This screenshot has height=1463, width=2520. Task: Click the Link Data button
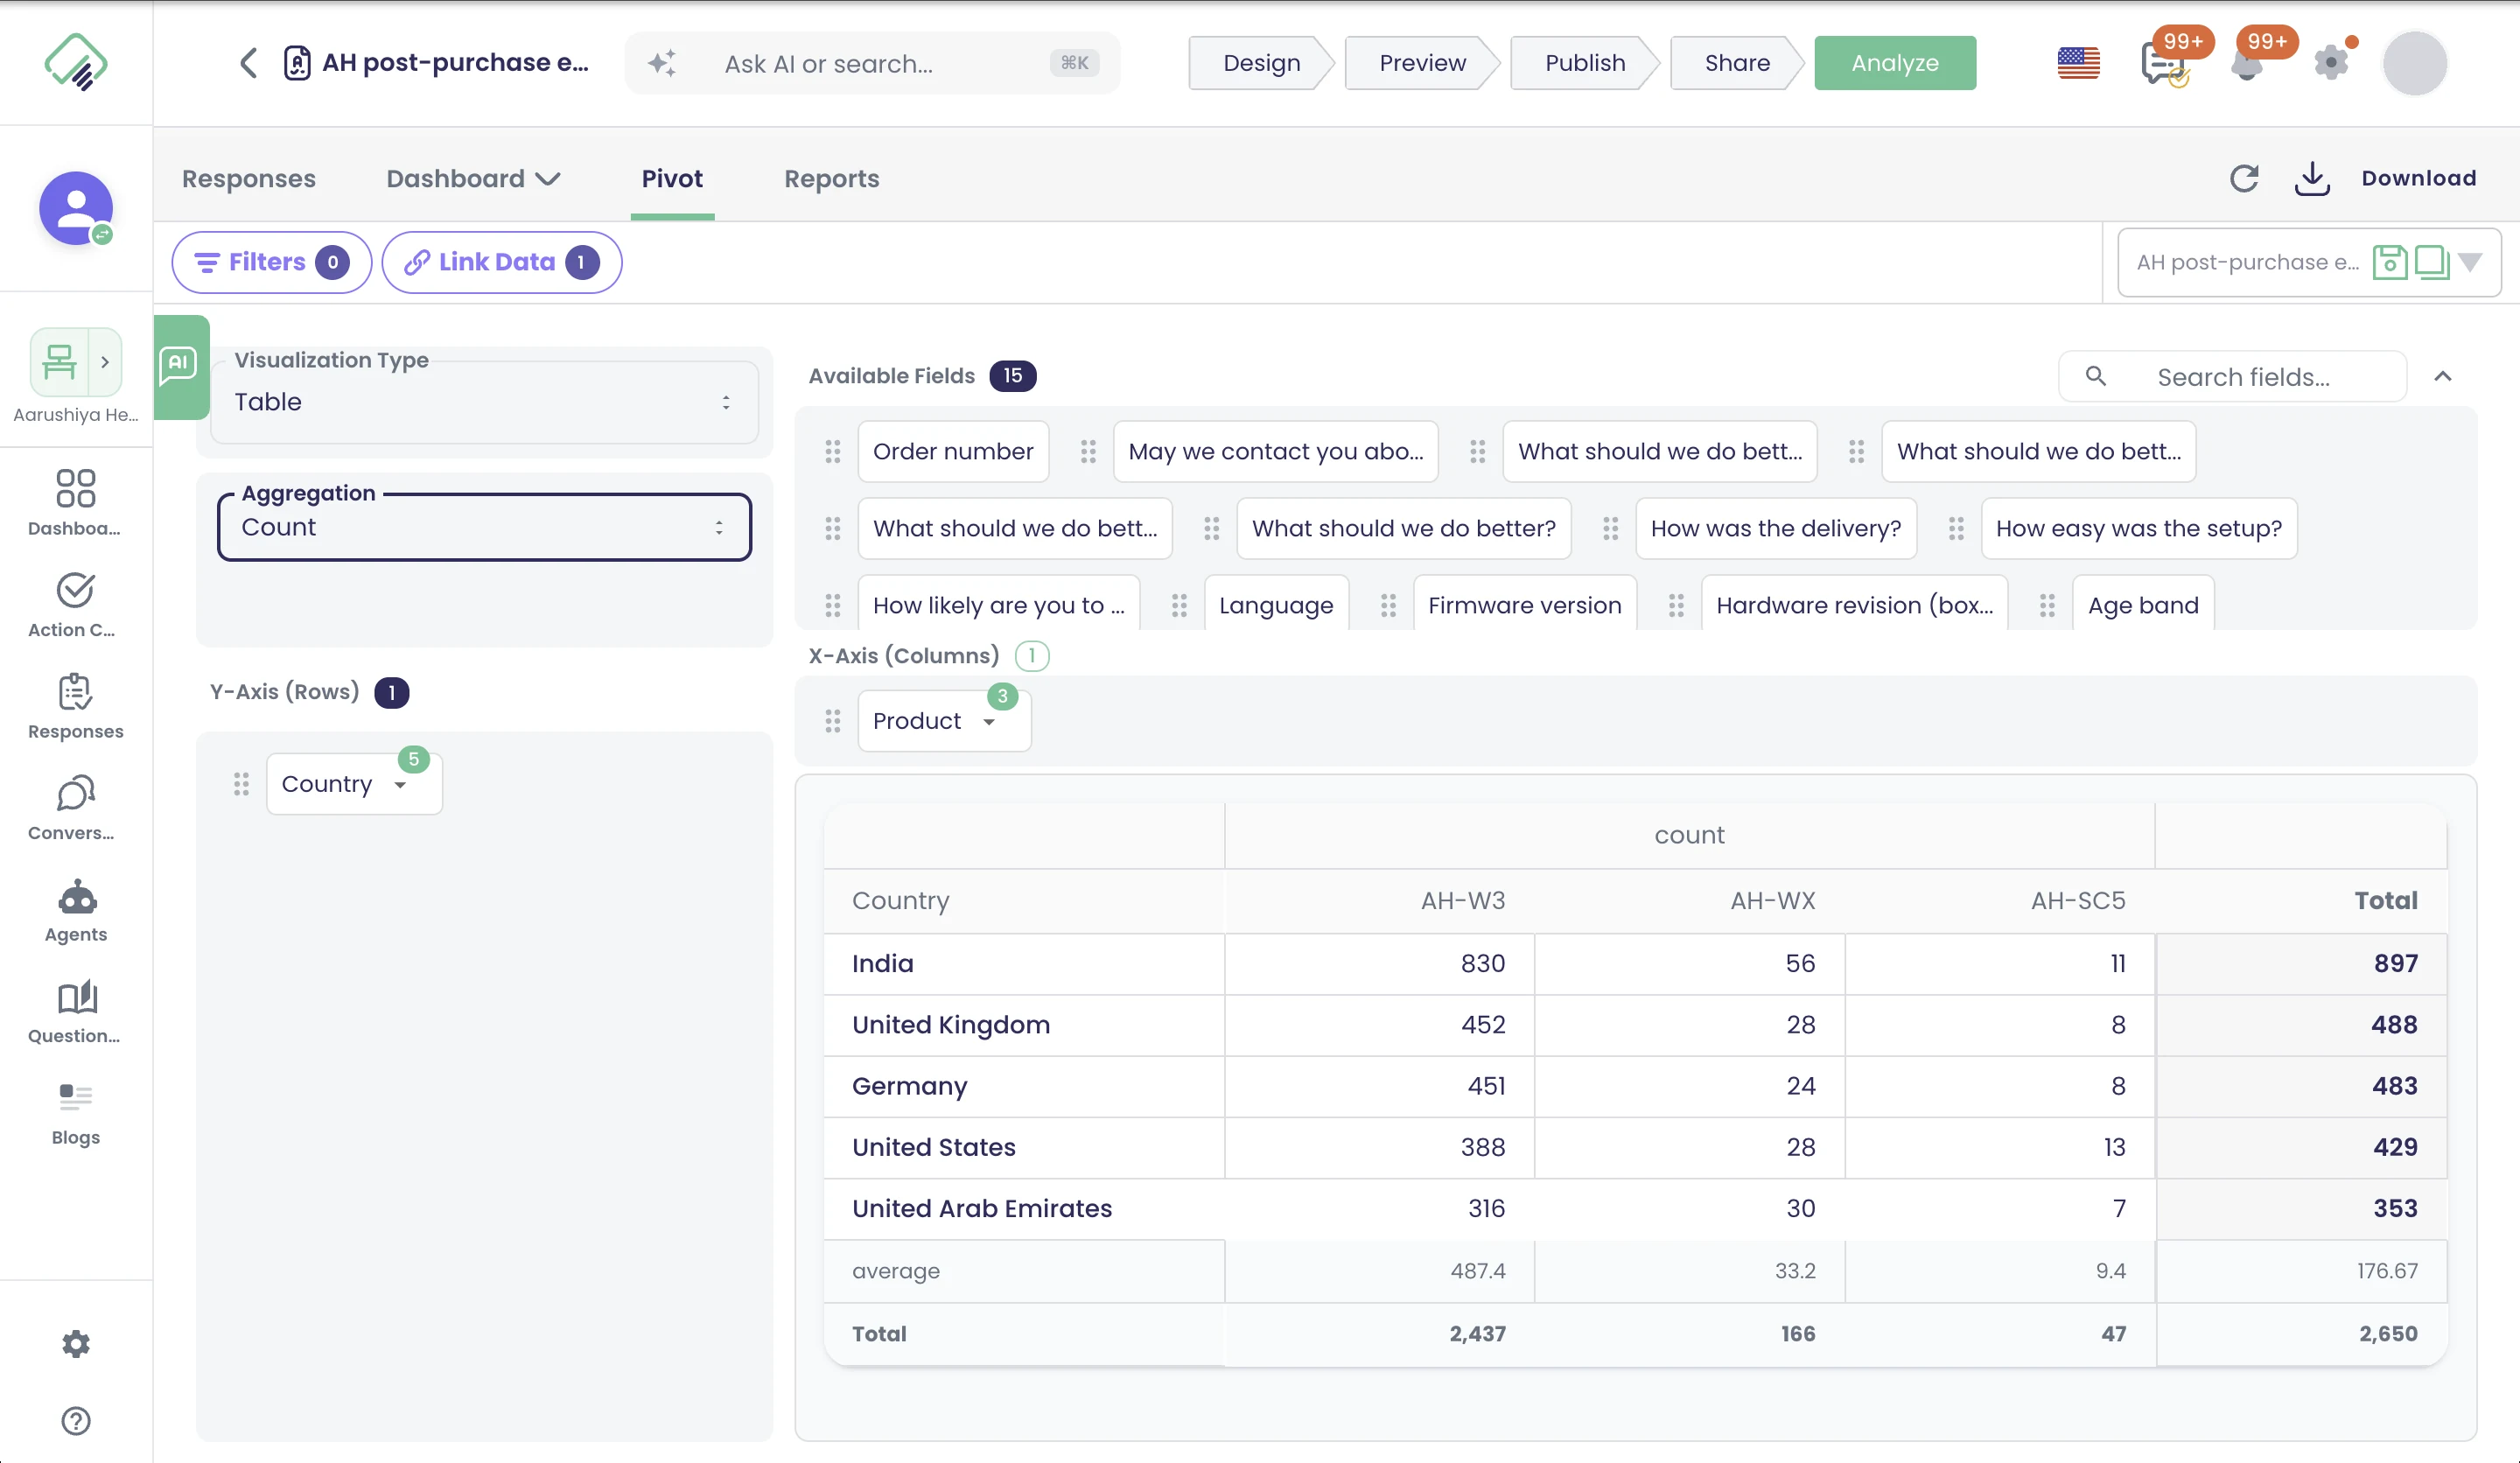(x=502, y=262)
